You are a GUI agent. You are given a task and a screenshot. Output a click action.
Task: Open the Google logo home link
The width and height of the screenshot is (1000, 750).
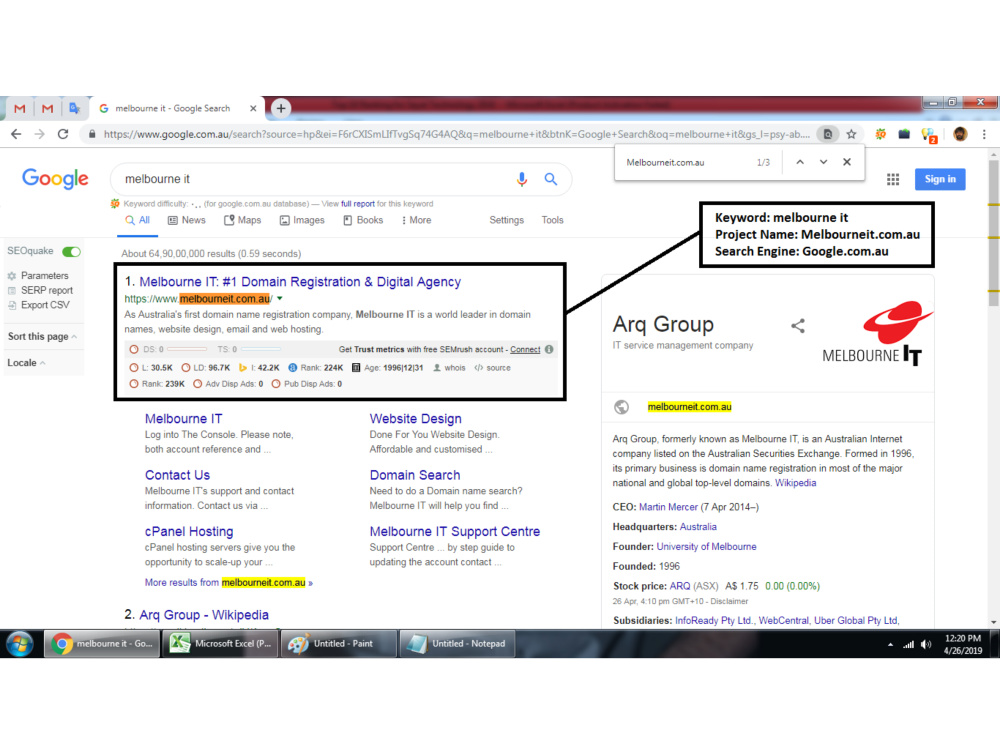click(x=55, y=179)
